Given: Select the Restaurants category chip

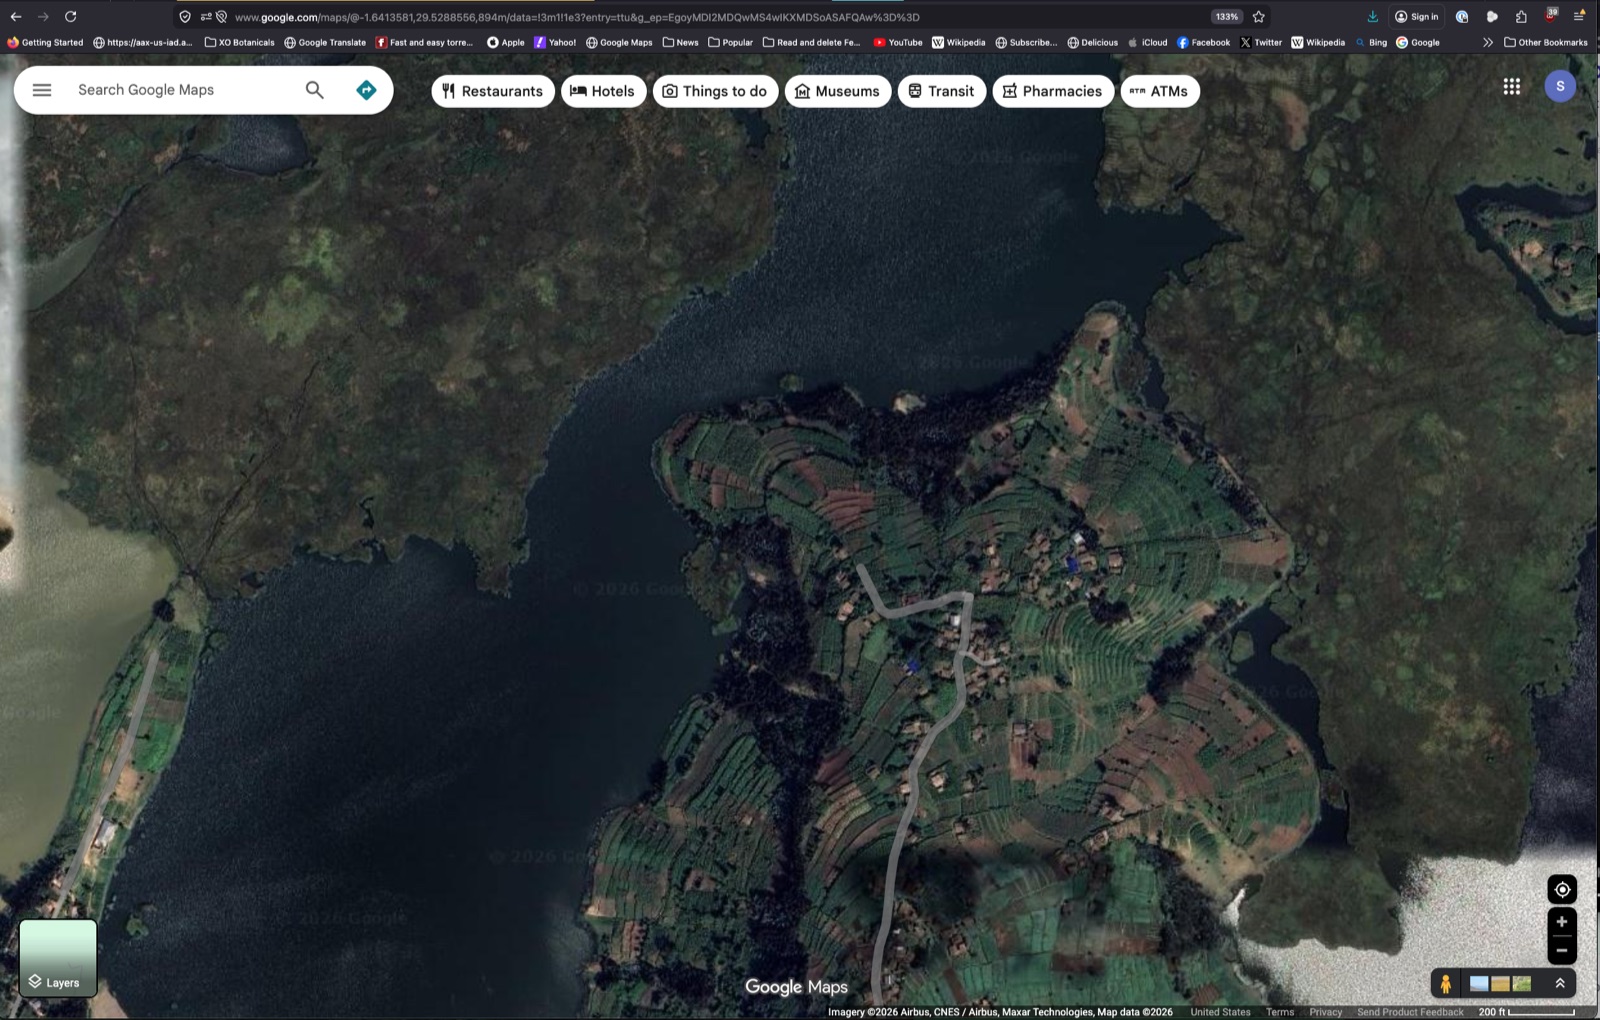Looking at the screenshot, I should [x=492, y=90].
